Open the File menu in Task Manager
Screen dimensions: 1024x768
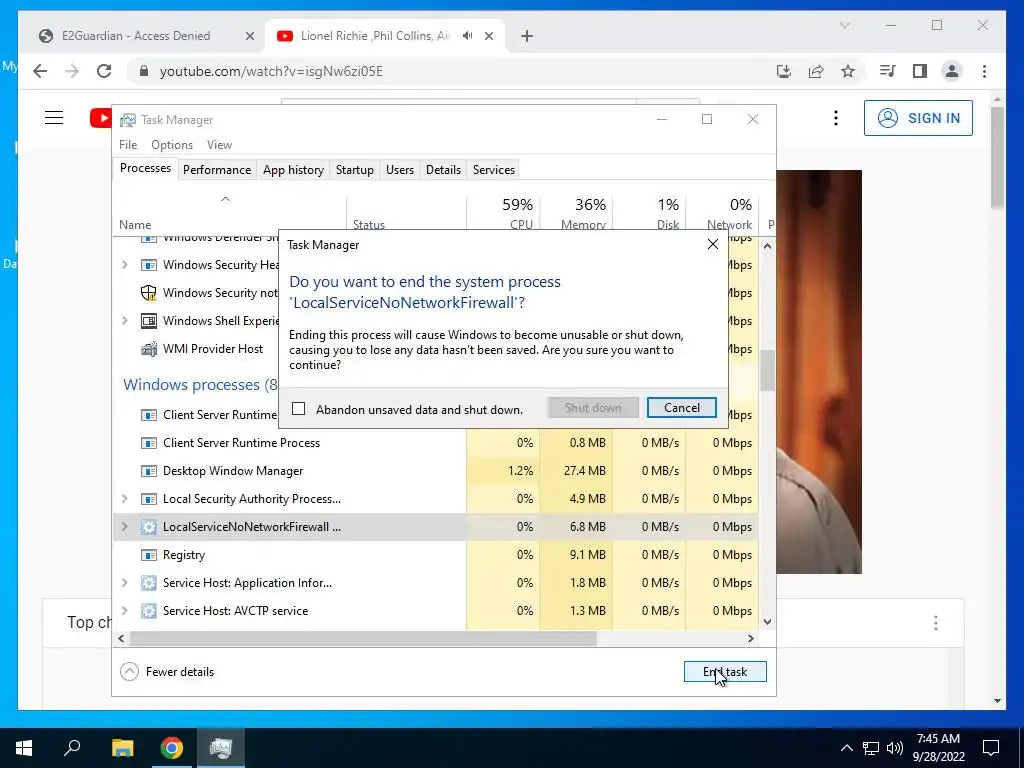[x=128, y=145]
